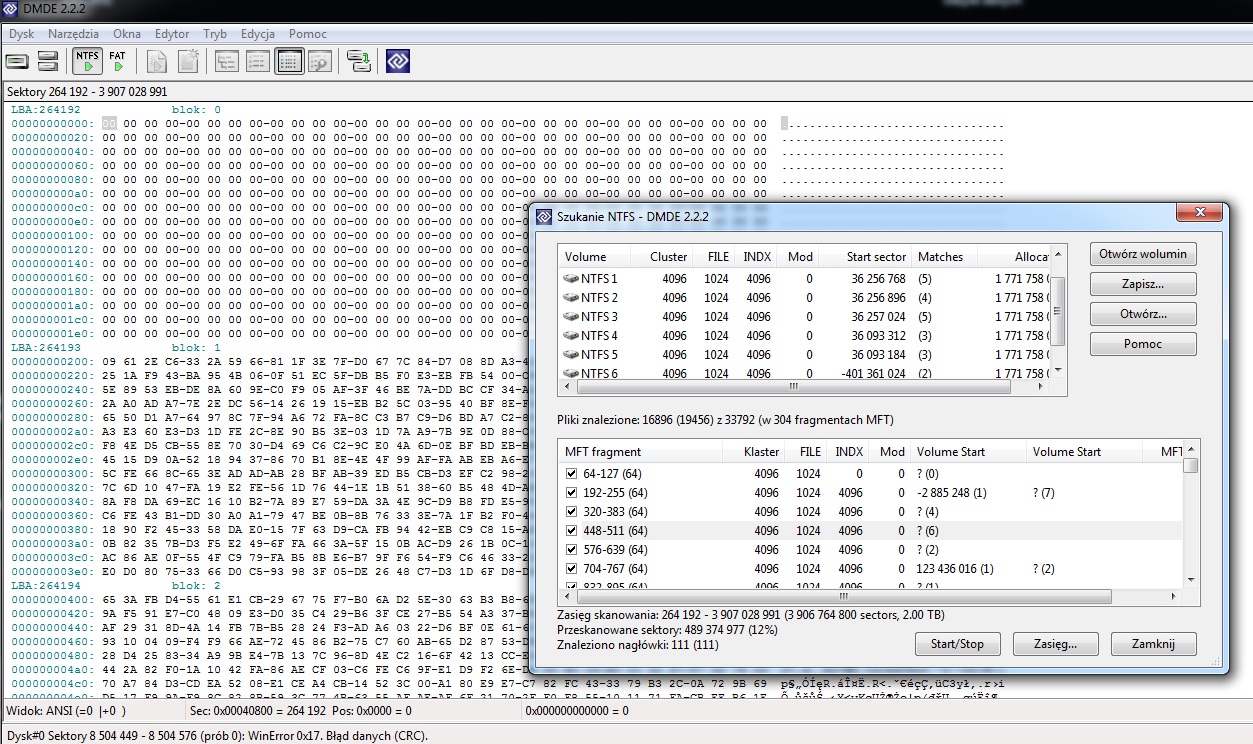Sort volumes by Start sector column header
This screenshot has width=1253, height=744.
tap(863, 257)
